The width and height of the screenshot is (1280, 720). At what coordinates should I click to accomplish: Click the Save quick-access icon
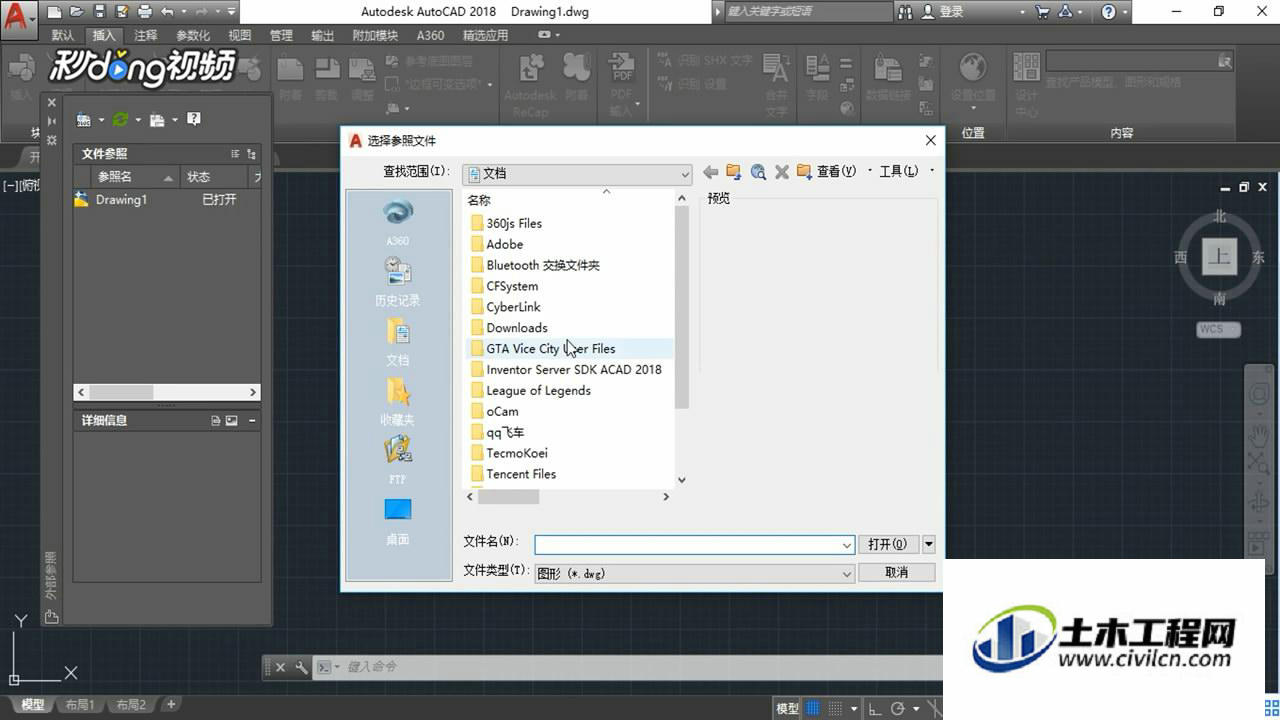point(99,12)
